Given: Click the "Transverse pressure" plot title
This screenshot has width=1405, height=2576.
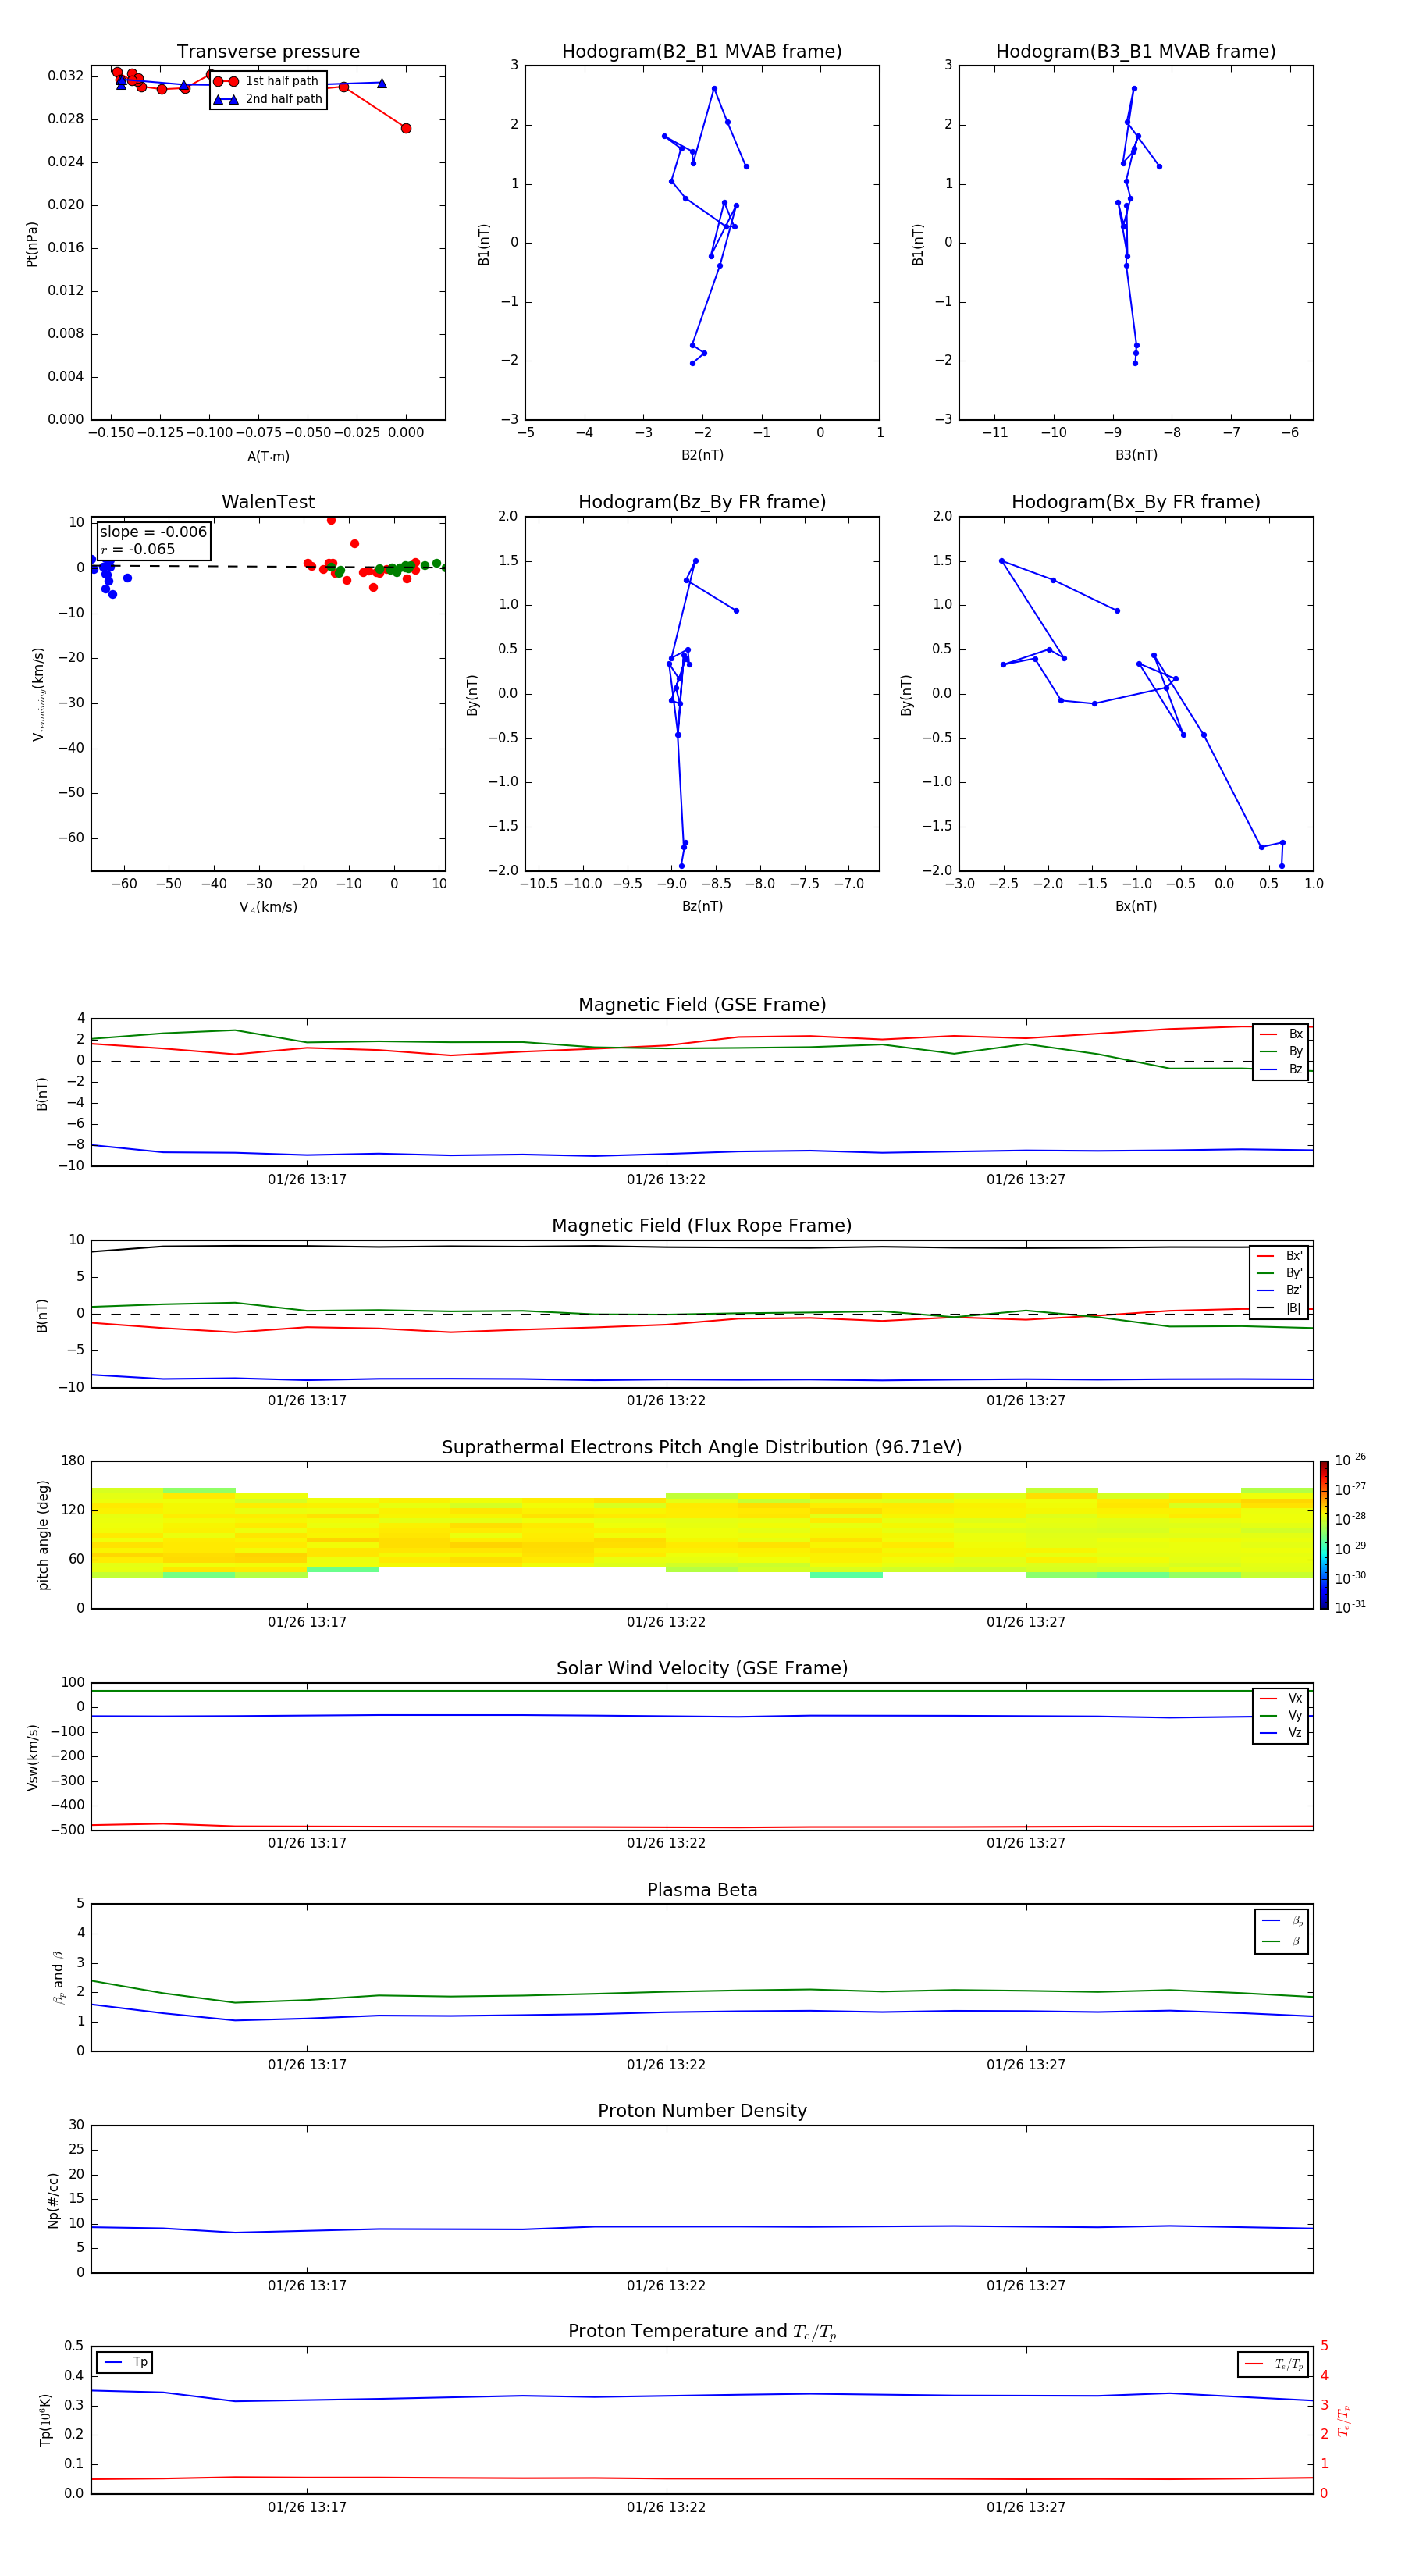Looking at the screenshot, I should coord(268,52).
